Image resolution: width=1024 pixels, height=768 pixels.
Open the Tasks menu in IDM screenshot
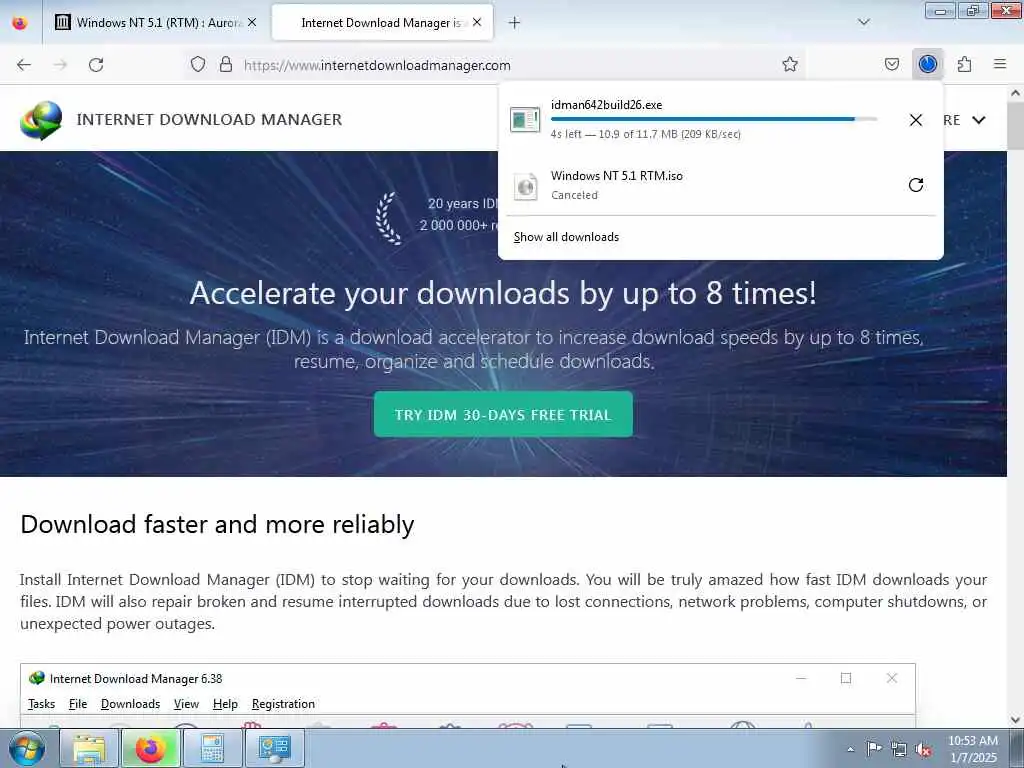coord(41,703)
